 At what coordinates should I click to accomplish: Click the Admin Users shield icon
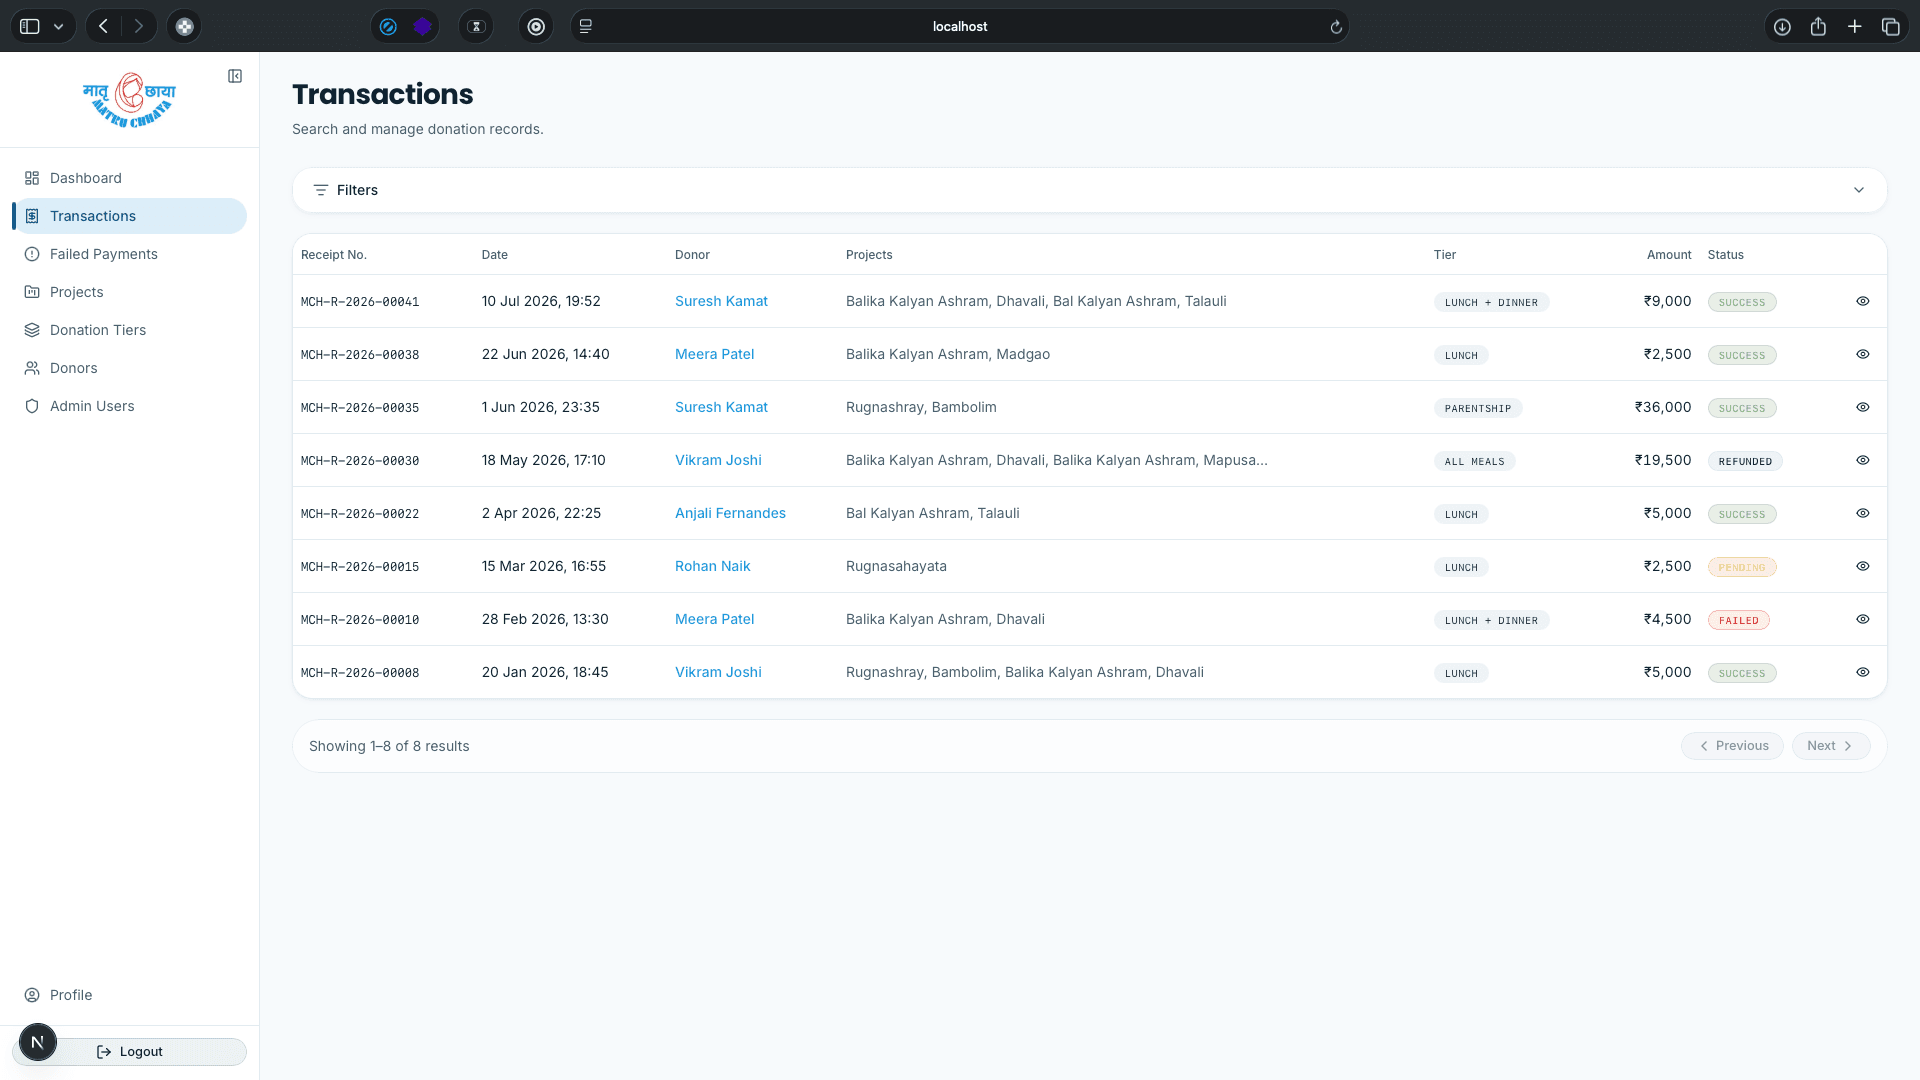point(32,406)
